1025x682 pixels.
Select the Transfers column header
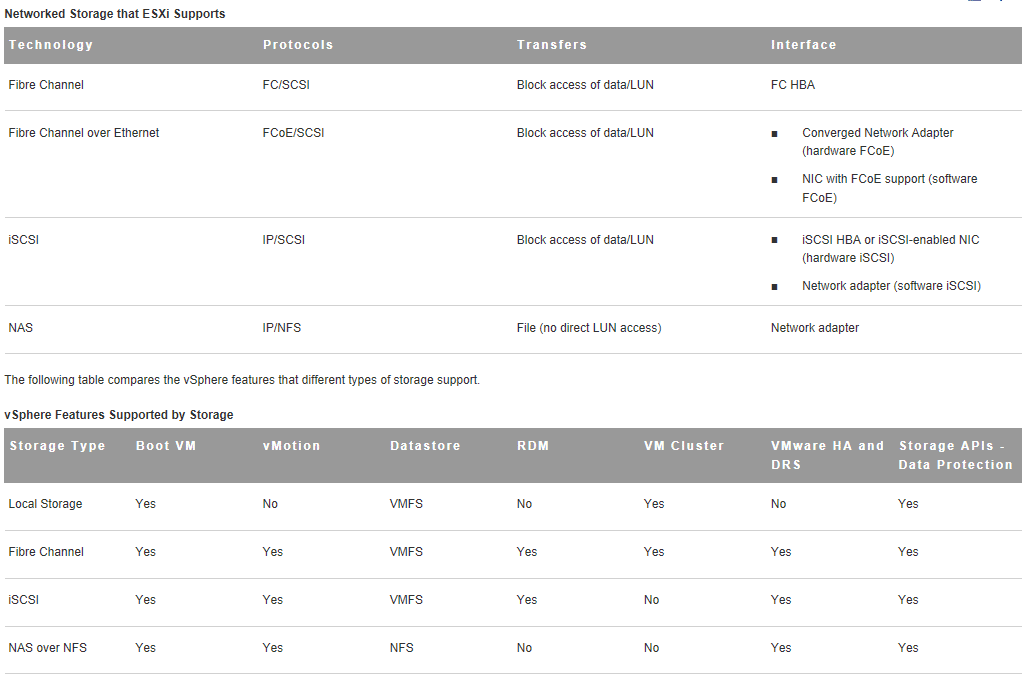click(552, 45)
